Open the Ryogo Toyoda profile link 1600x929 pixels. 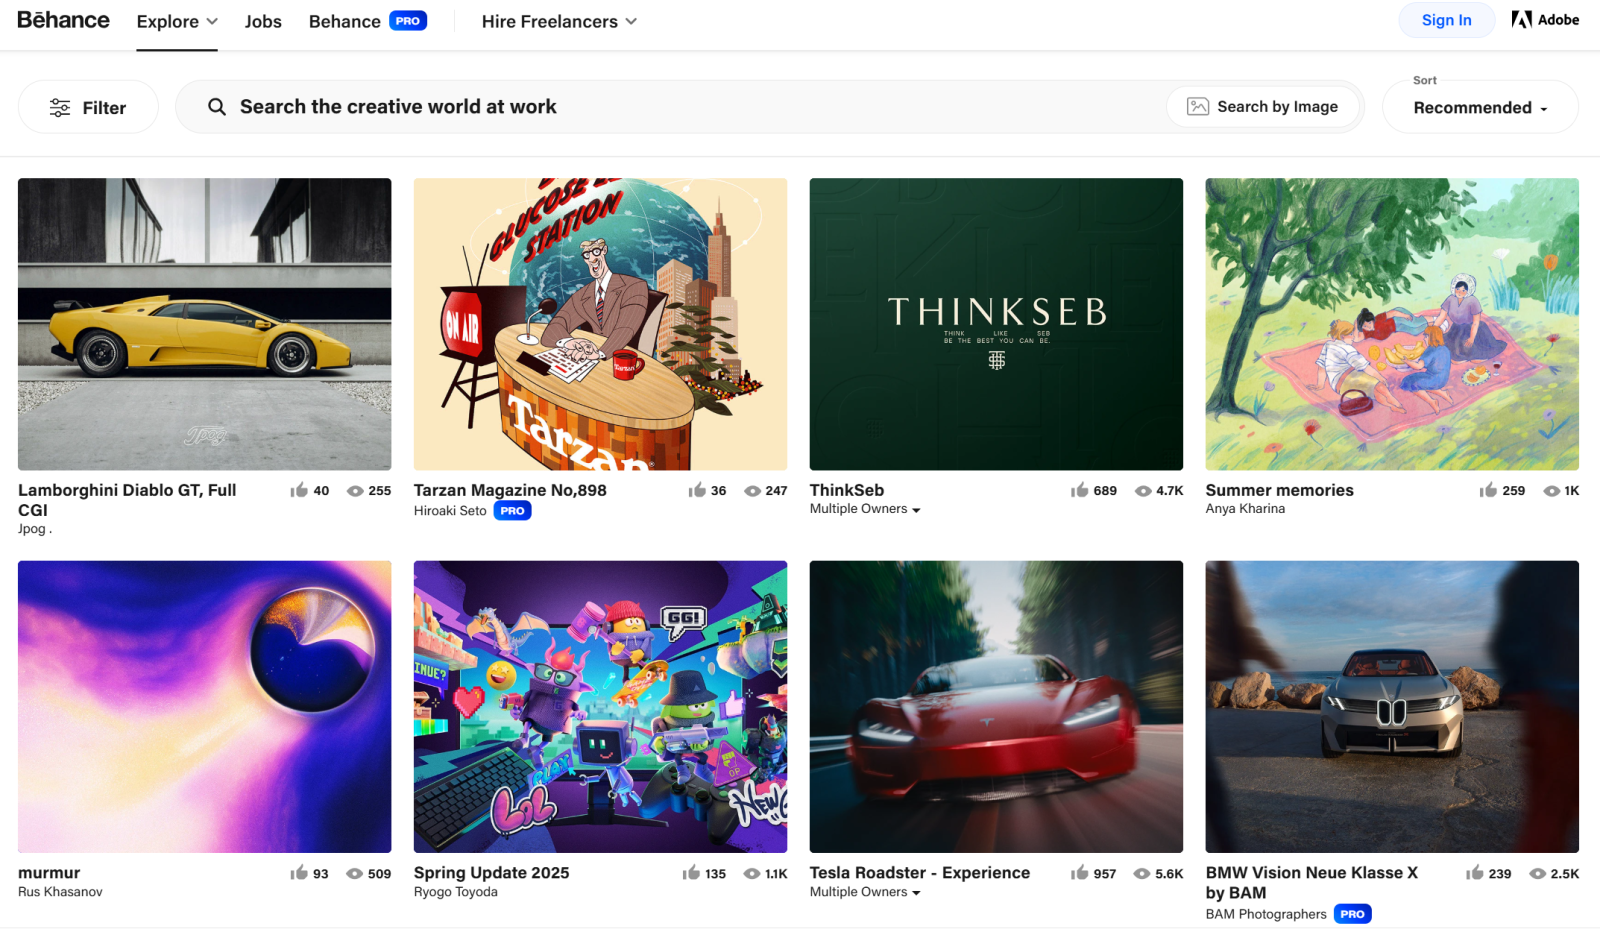(455, 892)
